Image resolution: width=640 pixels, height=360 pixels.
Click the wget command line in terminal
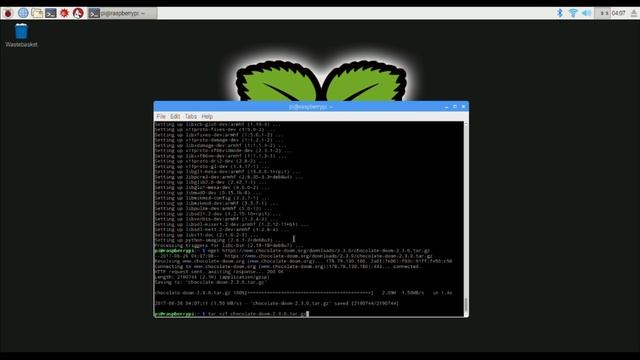coord(292,251)
